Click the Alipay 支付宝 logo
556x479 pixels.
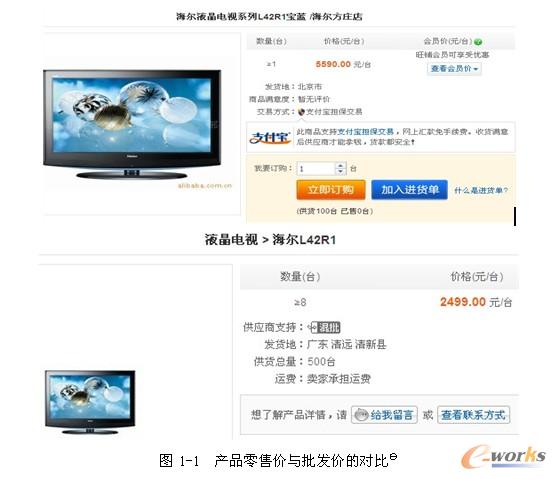point(270,137)
